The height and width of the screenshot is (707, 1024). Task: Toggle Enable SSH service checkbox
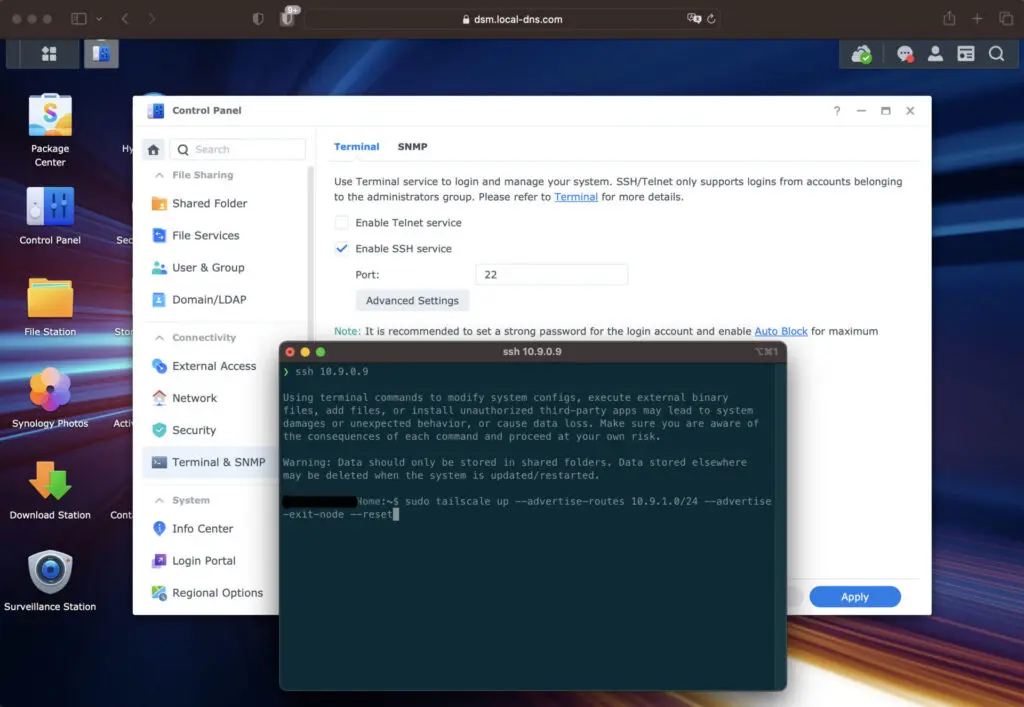tap(342, 249)
